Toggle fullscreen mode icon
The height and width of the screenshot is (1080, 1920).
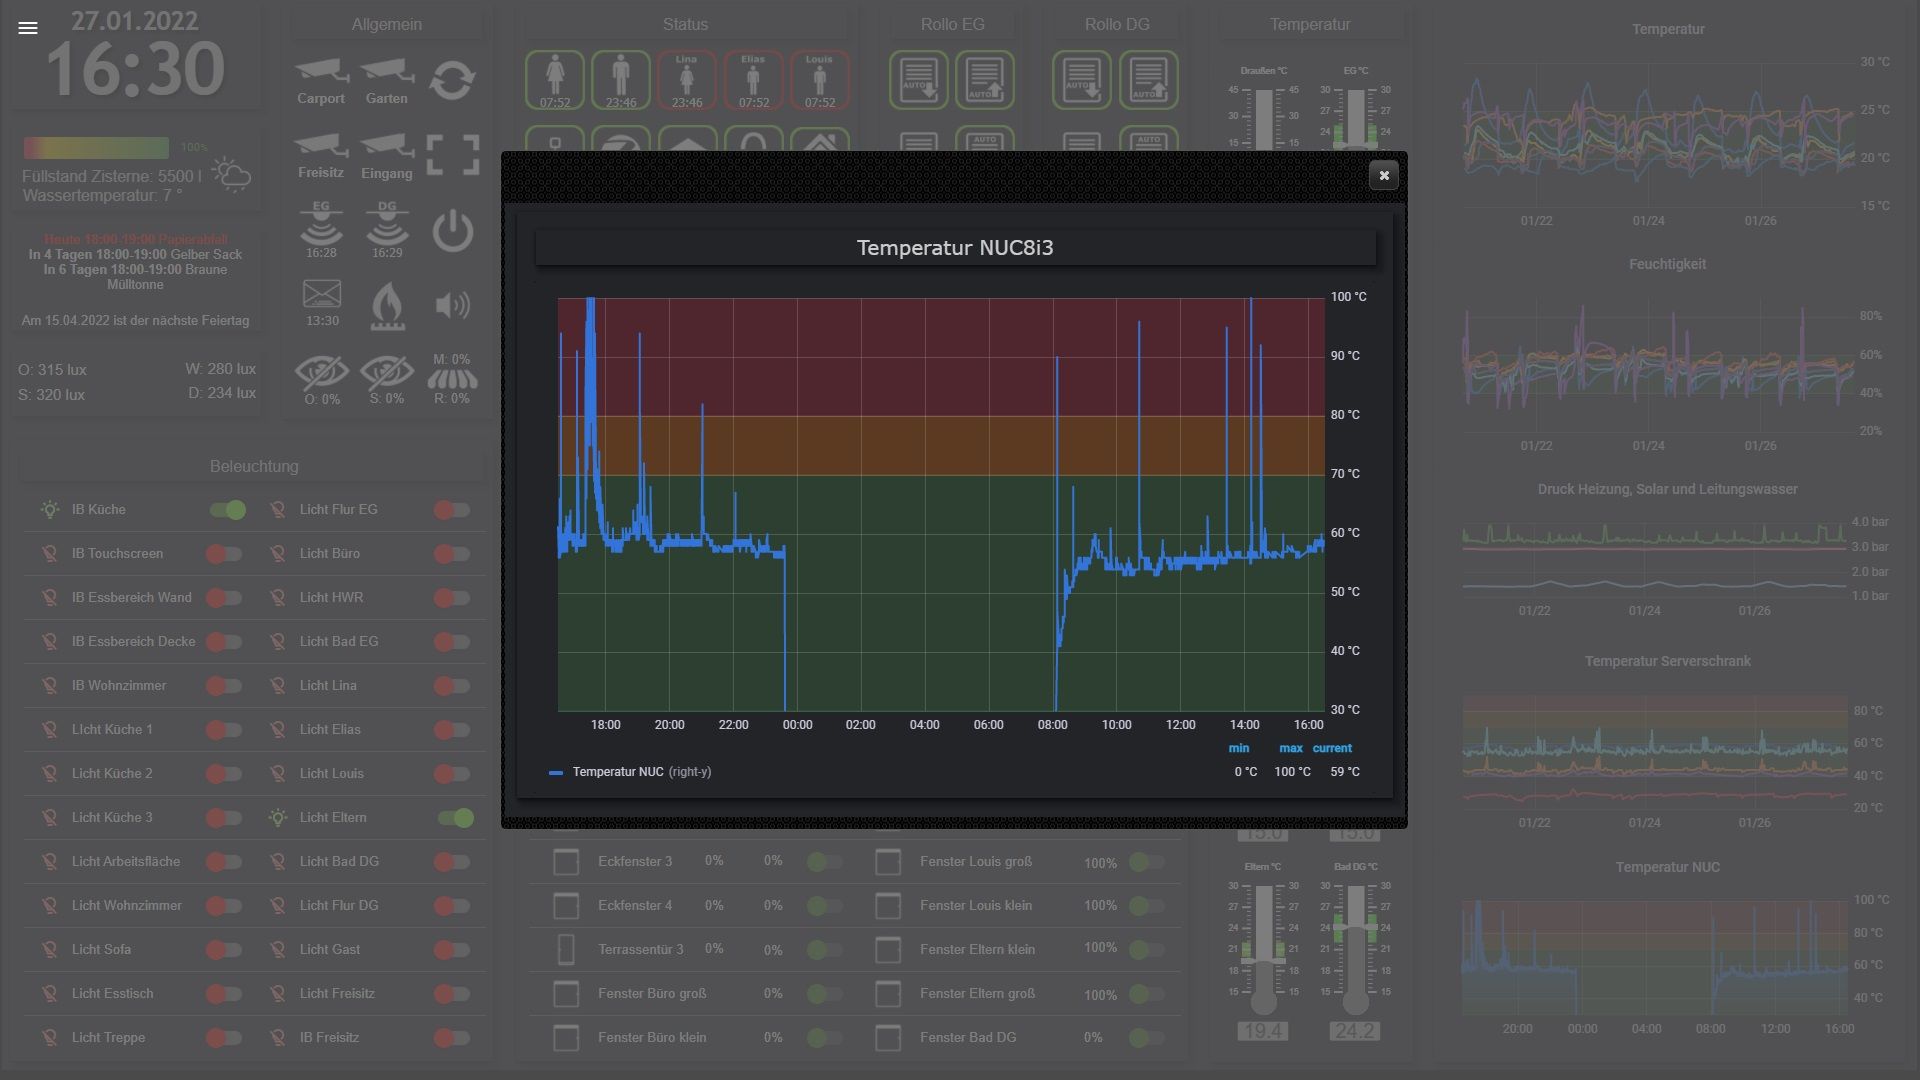click(452, 155)
